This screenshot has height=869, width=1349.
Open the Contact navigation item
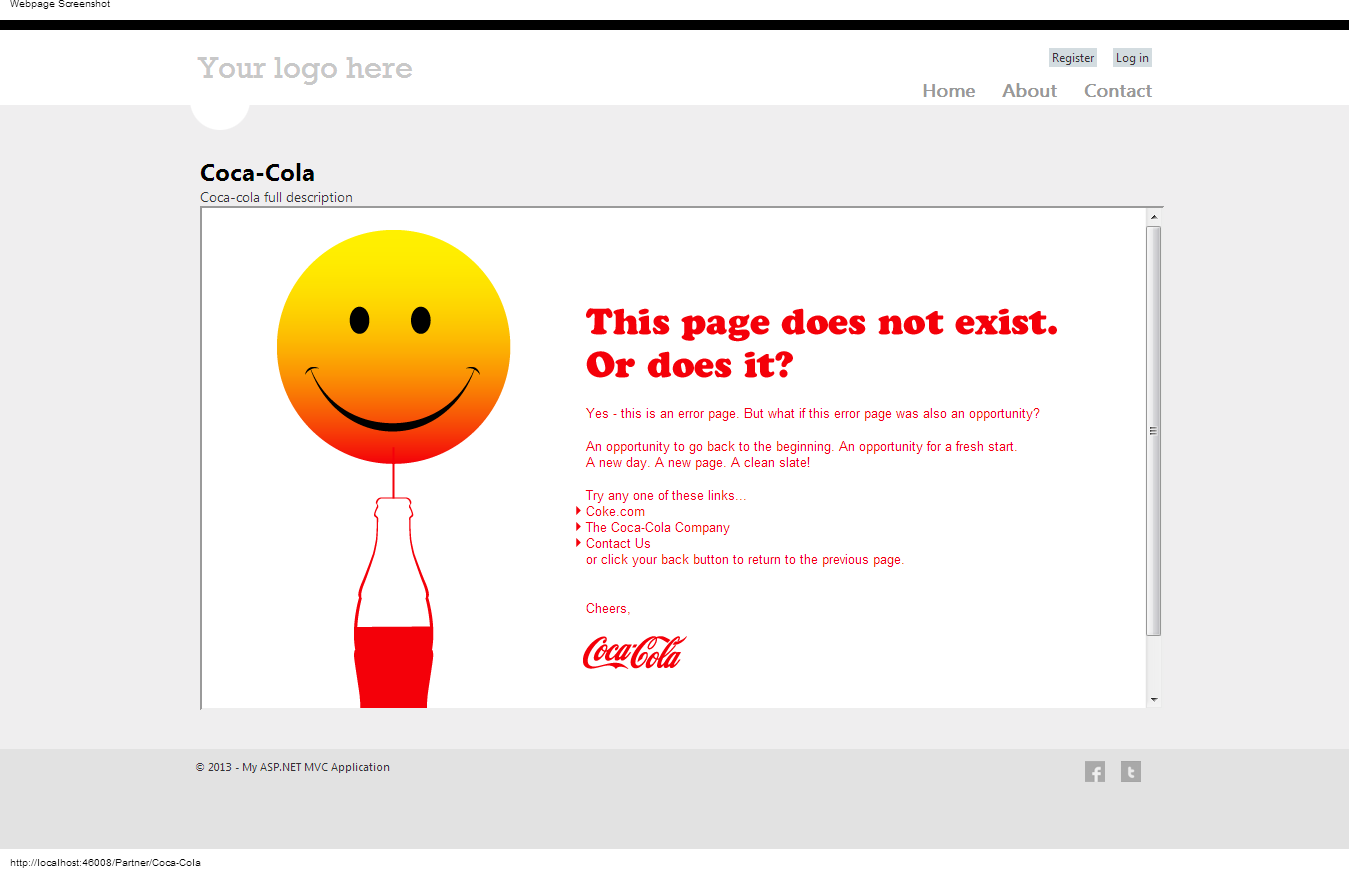[1117, 90]
